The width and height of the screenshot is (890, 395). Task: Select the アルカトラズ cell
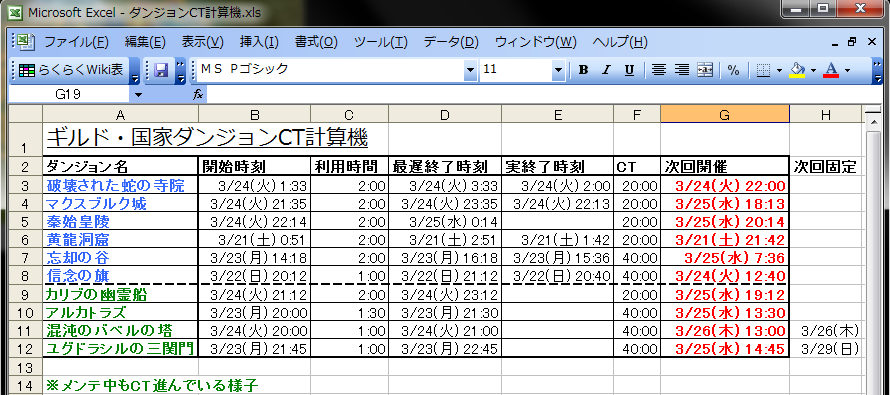click(x=120, y=313)
